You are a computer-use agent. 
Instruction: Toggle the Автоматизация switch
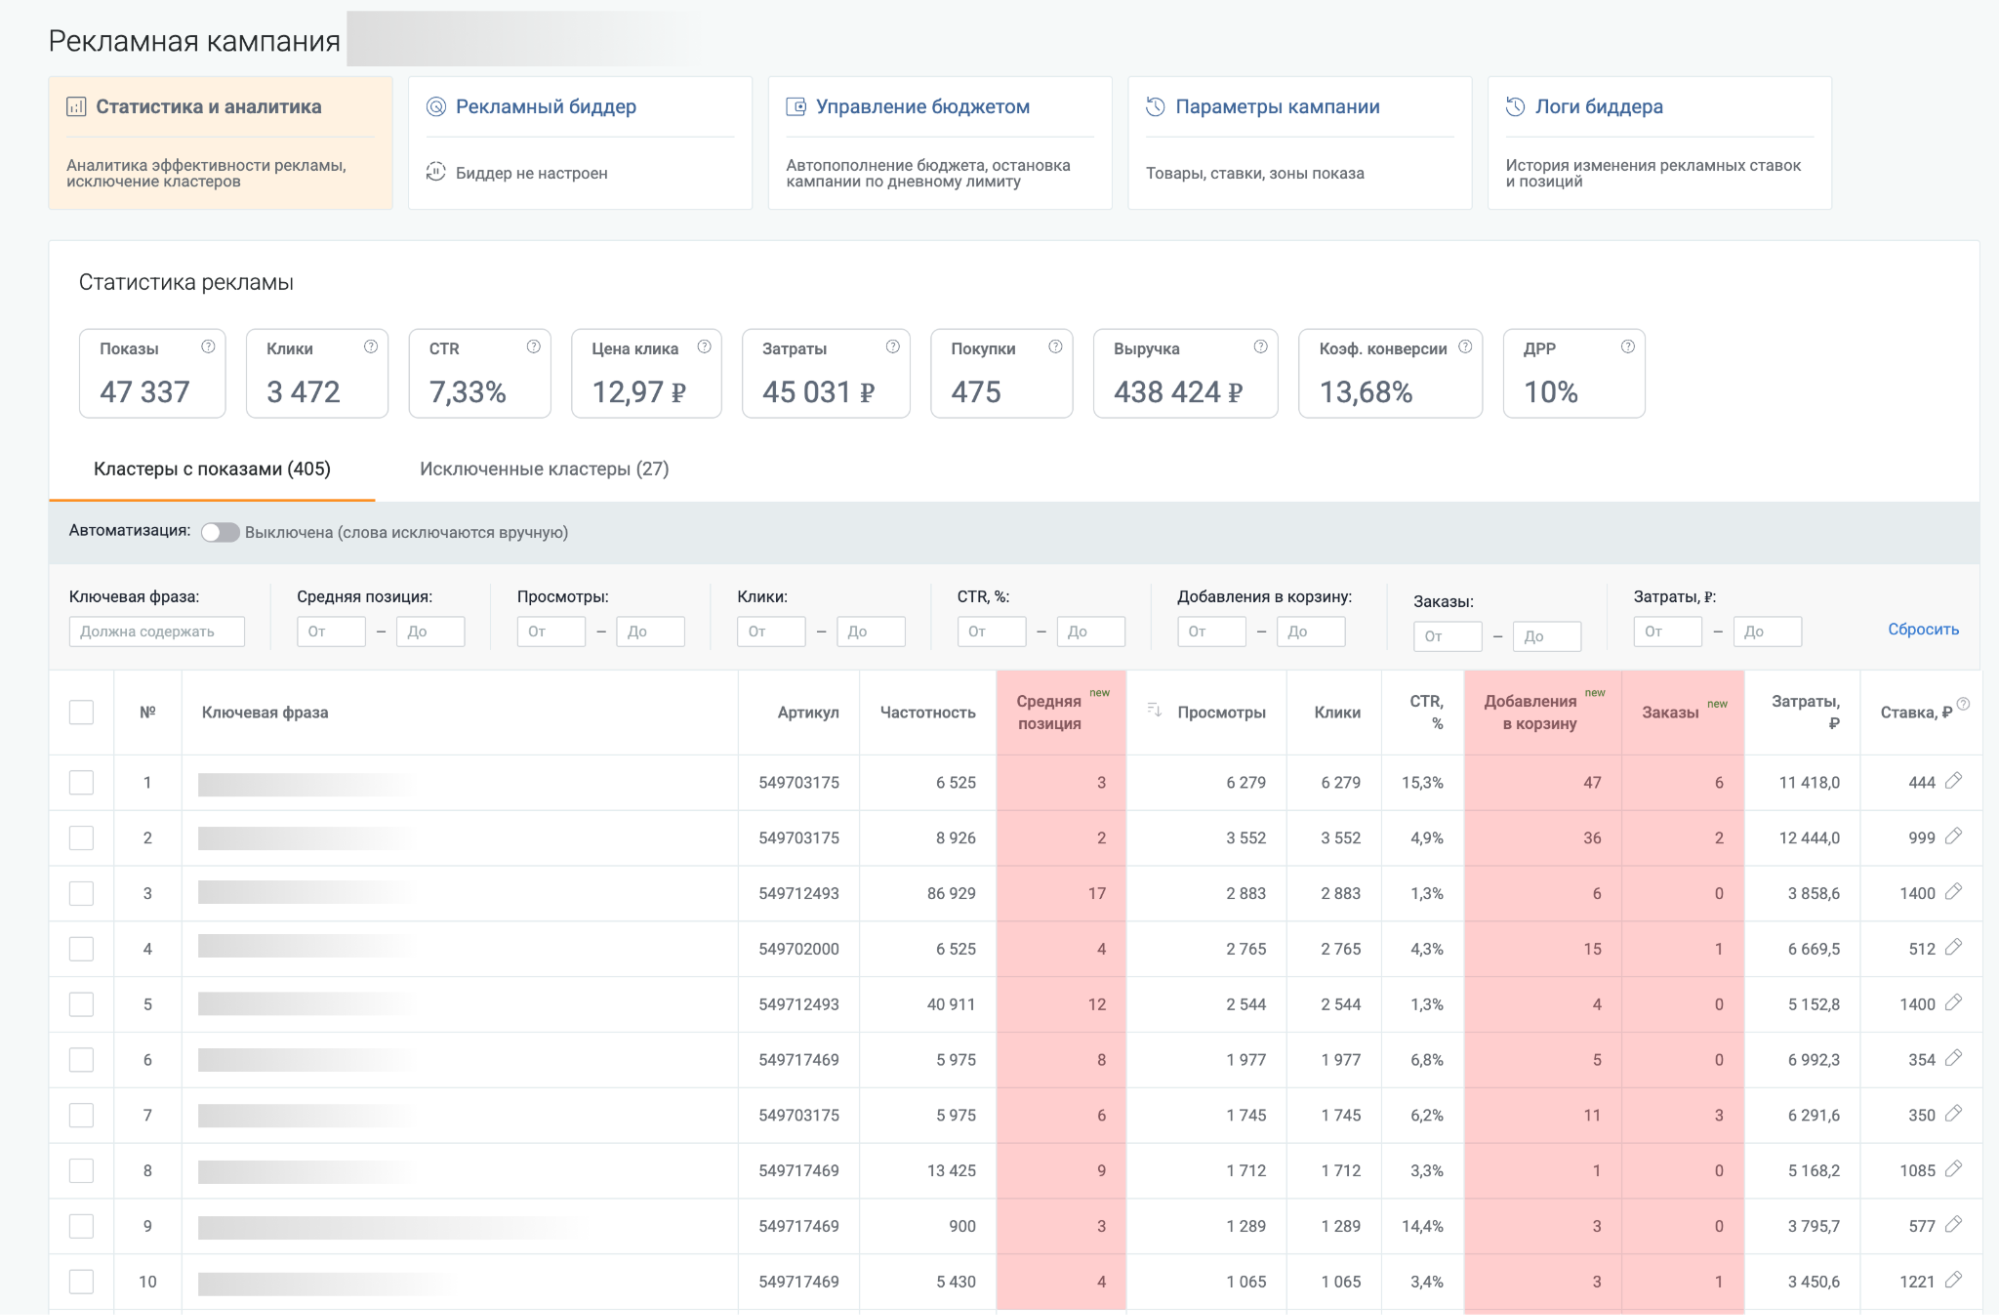(220, 532)
